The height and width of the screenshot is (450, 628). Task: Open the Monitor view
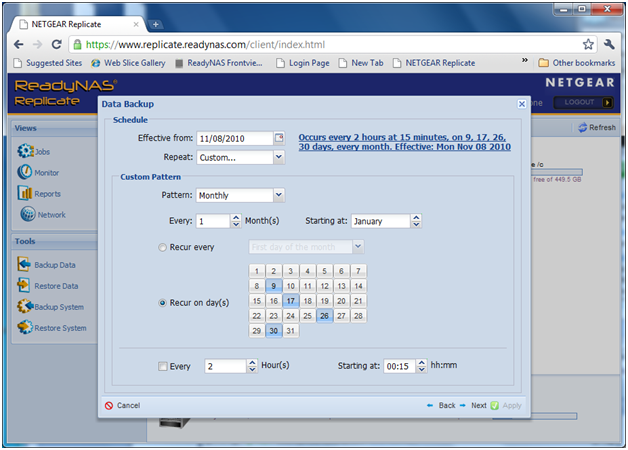(38, 173)
